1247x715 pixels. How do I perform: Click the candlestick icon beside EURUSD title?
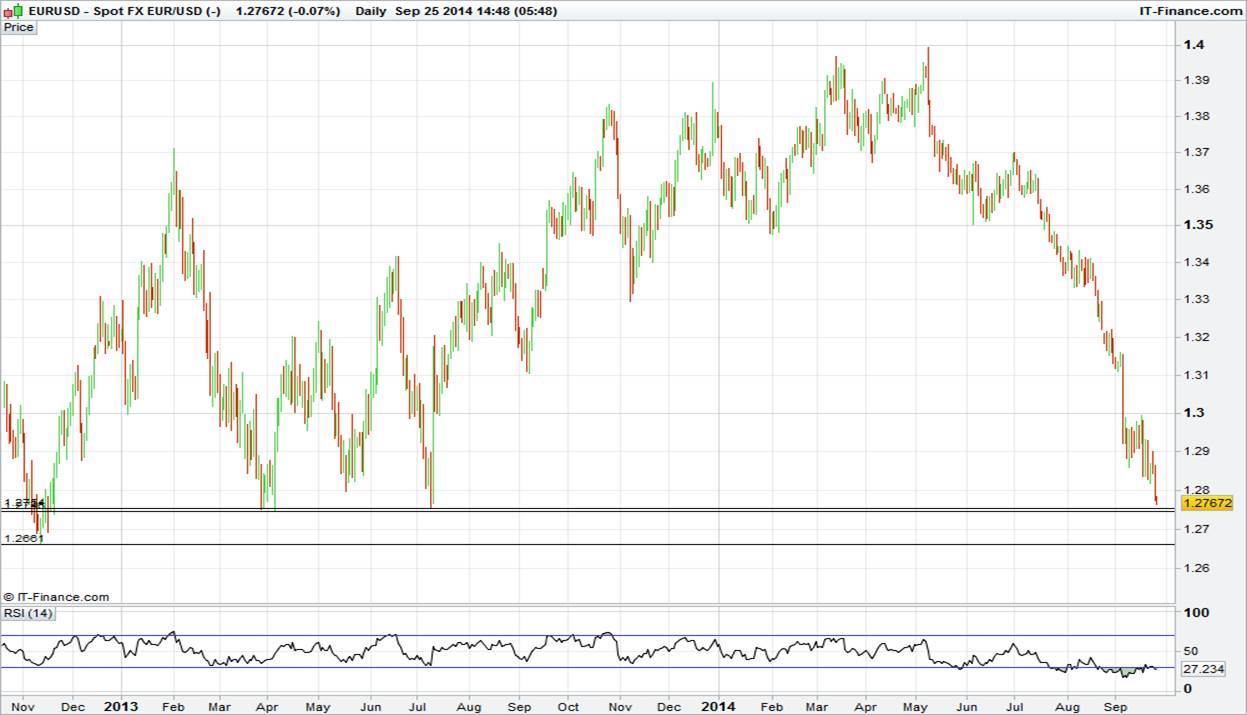click(9, 11)
